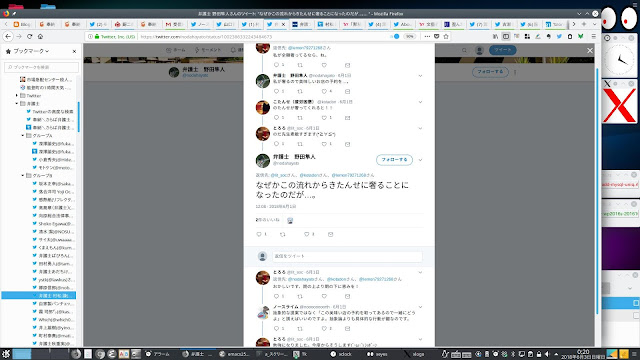Close the tweet overlay with X
The width and height of the screenshot is (640, 360).
589,50
